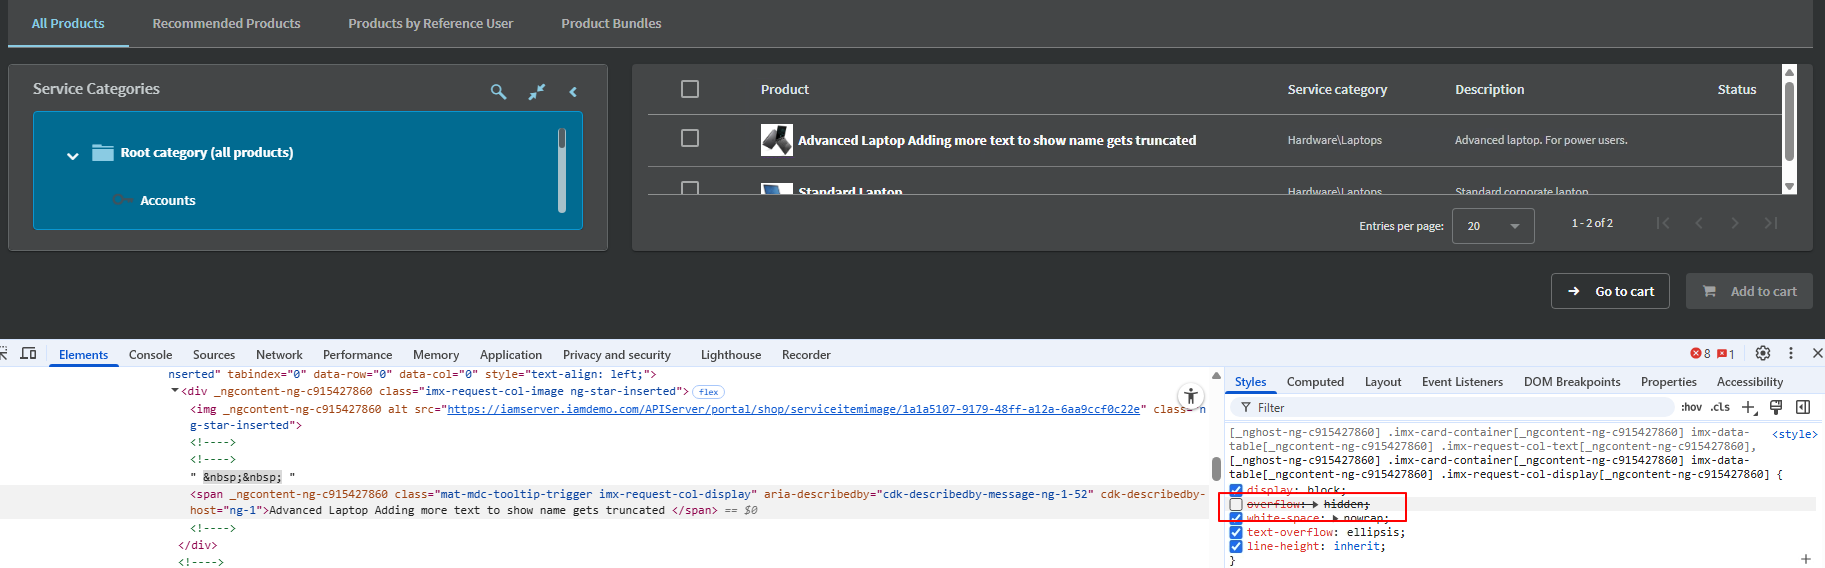Open Entries per page dropdown

(1492, 226)
